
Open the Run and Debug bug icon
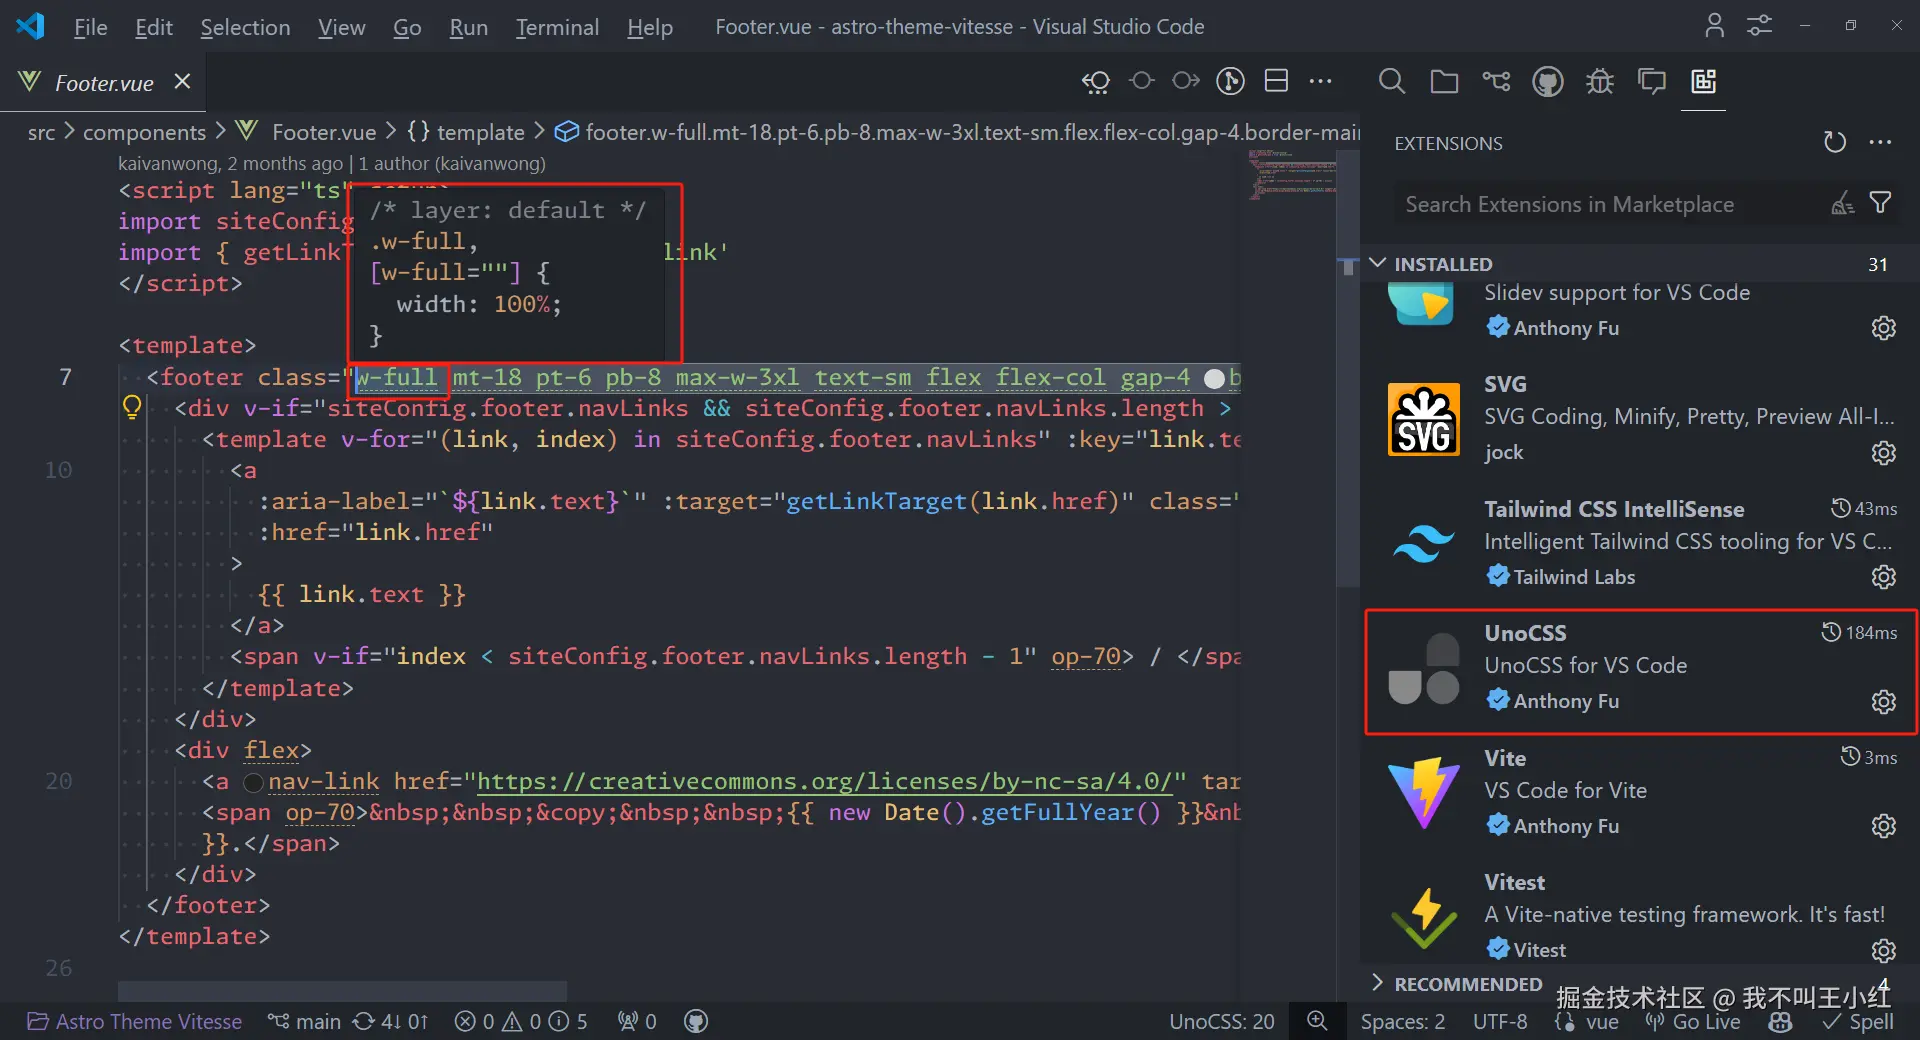coord(1600,81)
